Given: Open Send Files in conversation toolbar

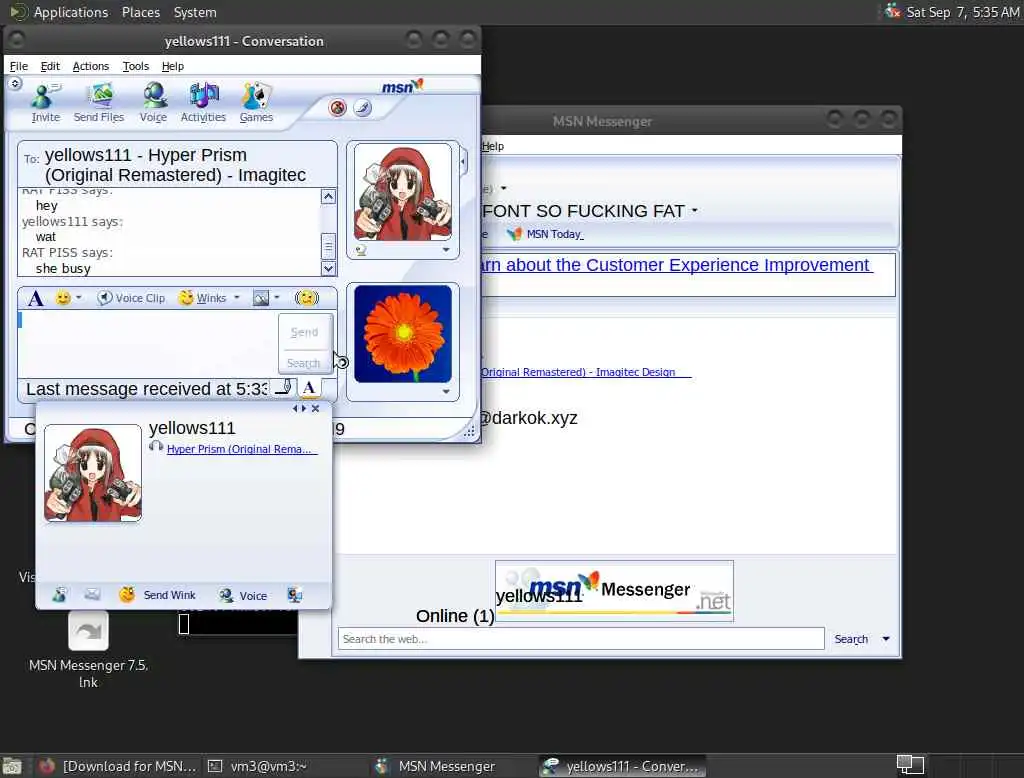Looking at the screenshot, I should click(99, 103).
